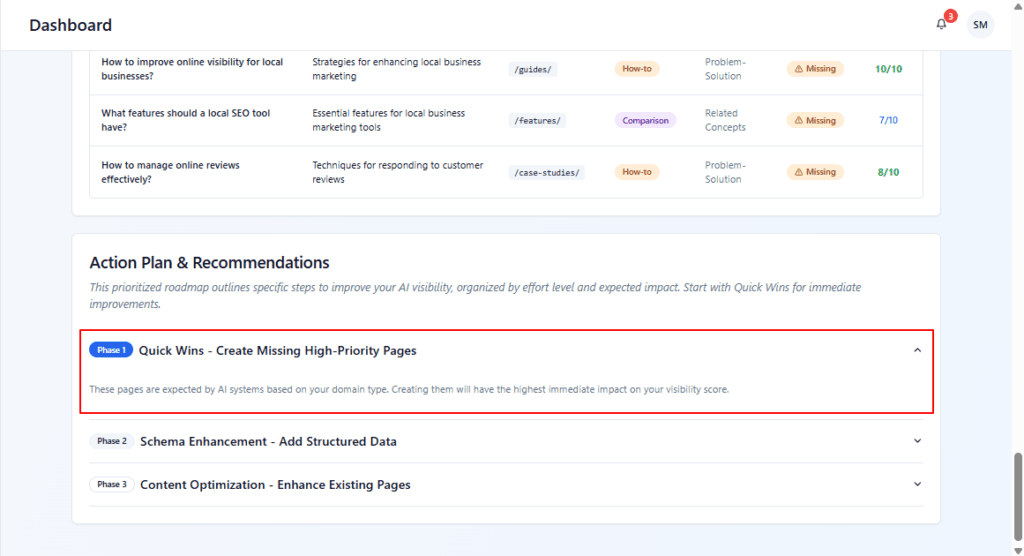Open the notifications bell icon
Screen dimensions: 1024x556
[941, 24]
